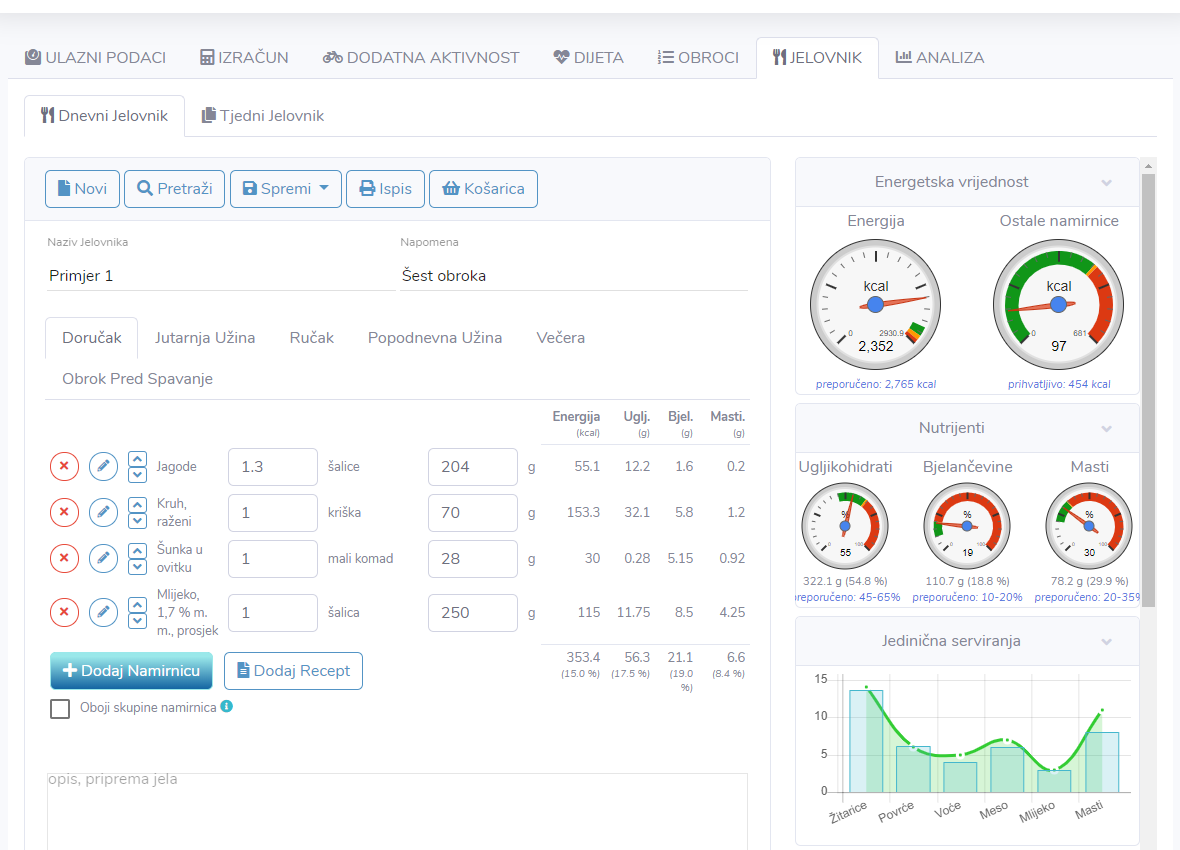
Task: Switch to Popodnevna Užina meal tab
Action: point(435,338)
